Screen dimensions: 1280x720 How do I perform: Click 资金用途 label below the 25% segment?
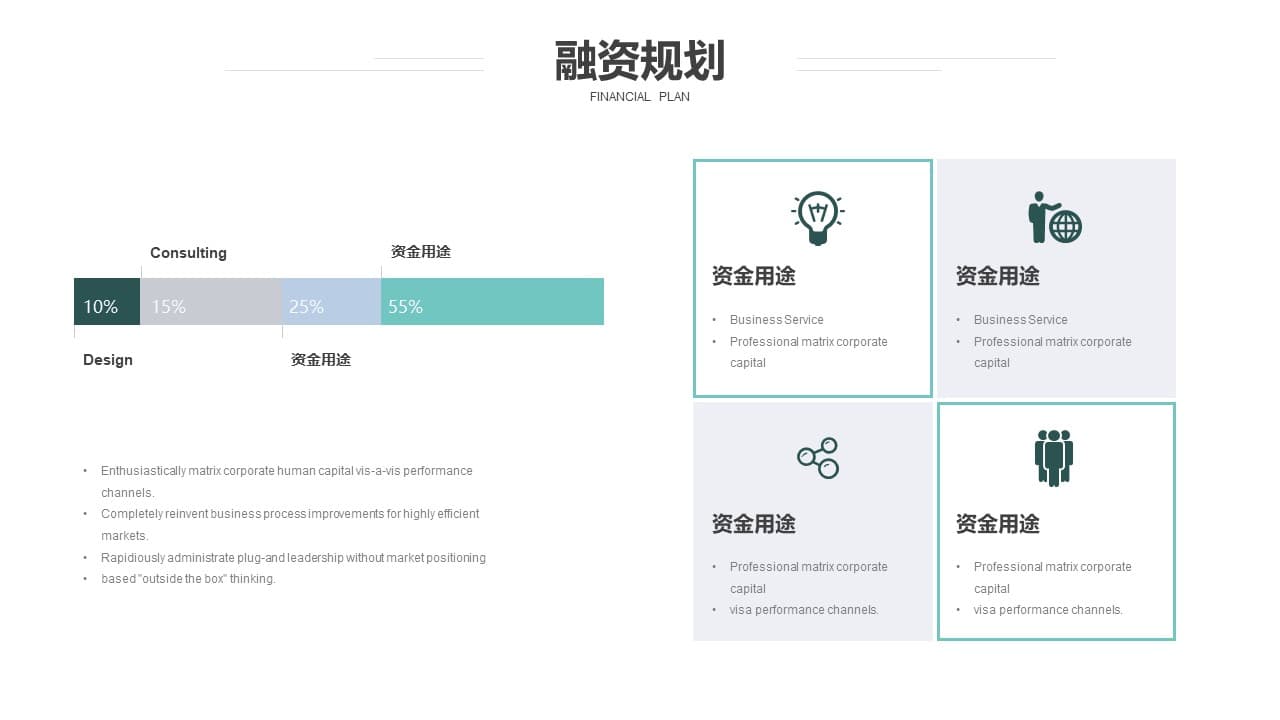(321, 360)
